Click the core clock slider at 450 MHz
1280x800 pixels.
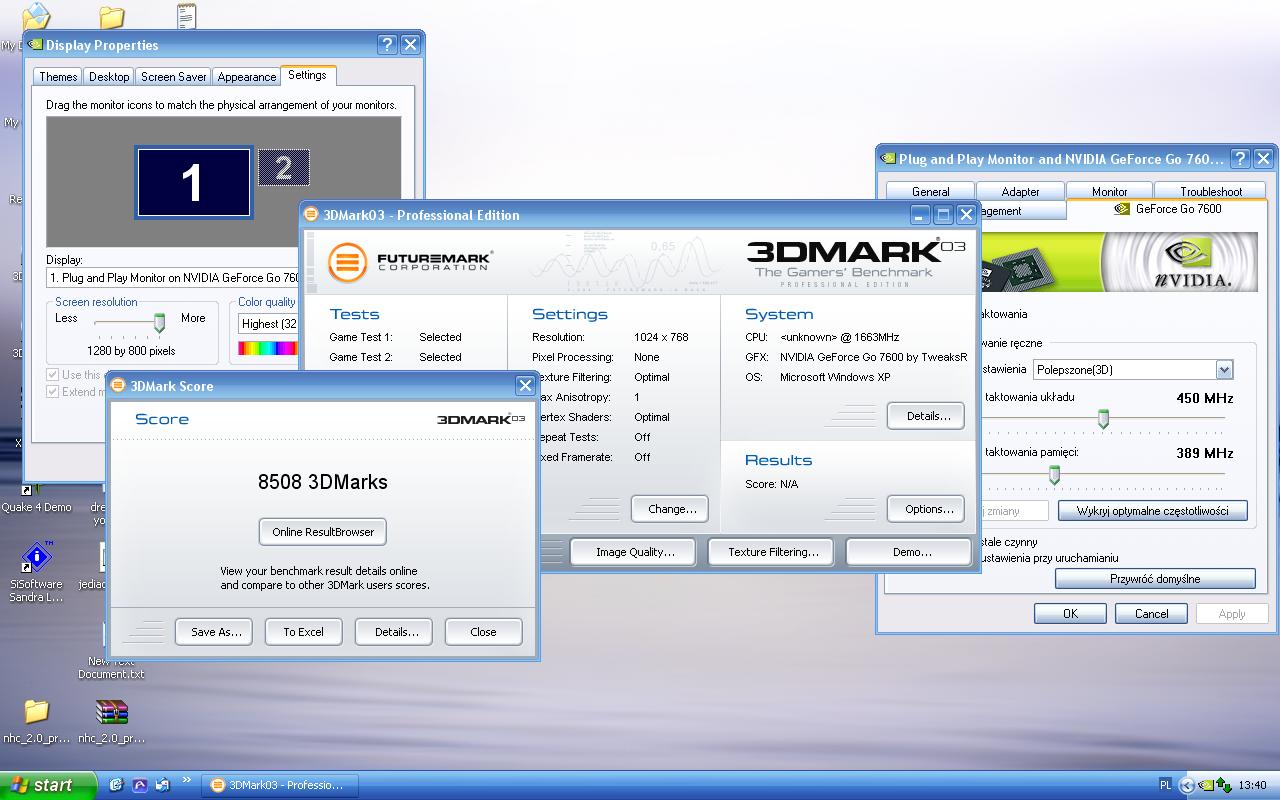coord(1103,419)
